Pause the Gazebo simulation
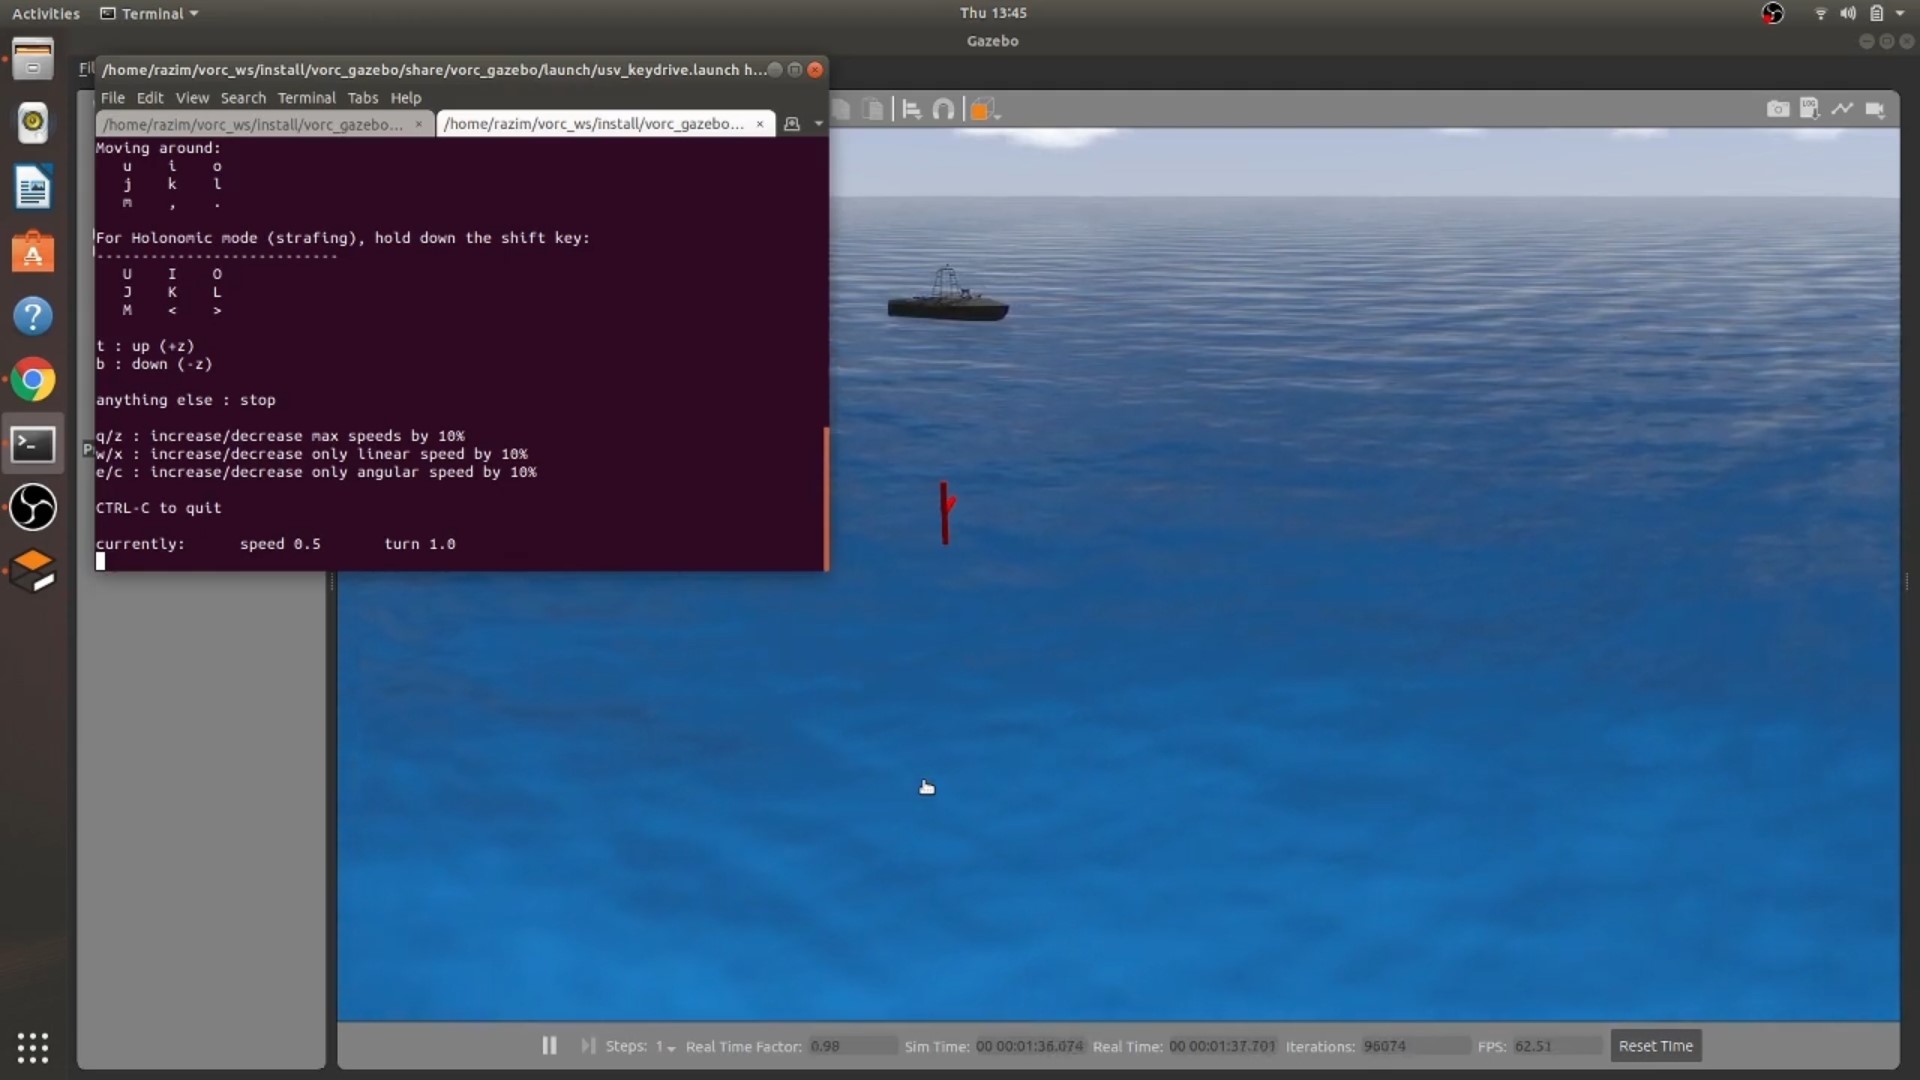The image size is (1920, 1080). click(x=549, y=1045)
